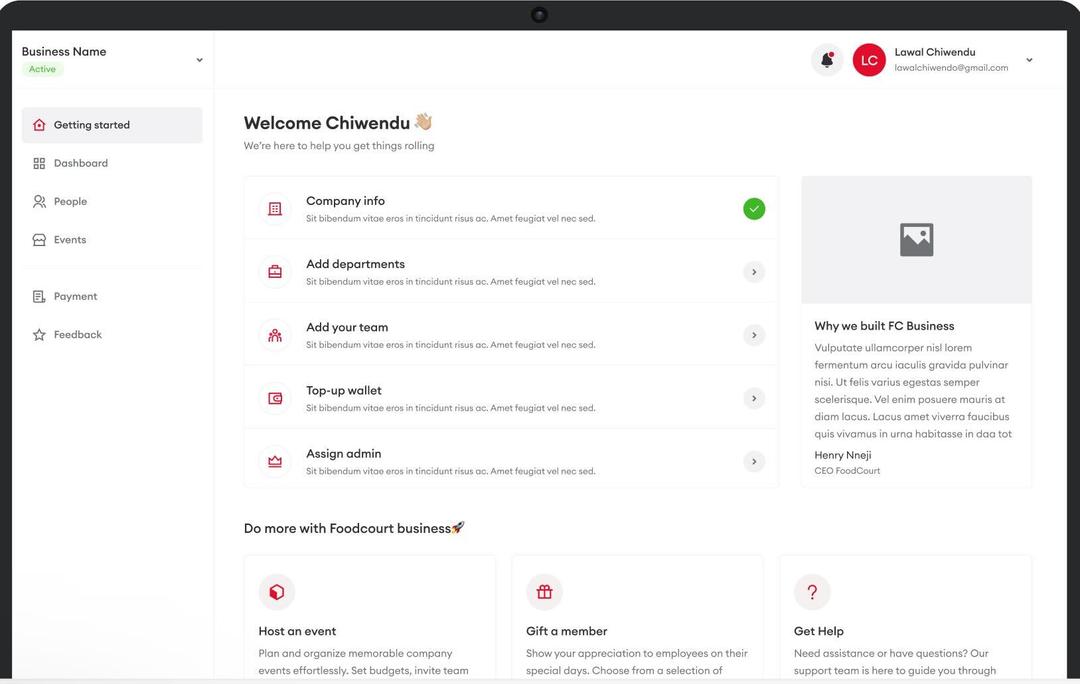Click the Assign admin crown icon
The width and height of the screenshot is (1080, 684).
pyautogui.click(x=275, y=461)
